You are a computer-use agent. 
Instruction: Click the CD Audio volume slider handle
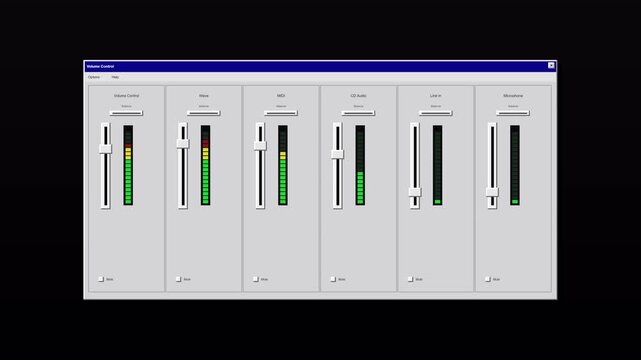point(337,154)
